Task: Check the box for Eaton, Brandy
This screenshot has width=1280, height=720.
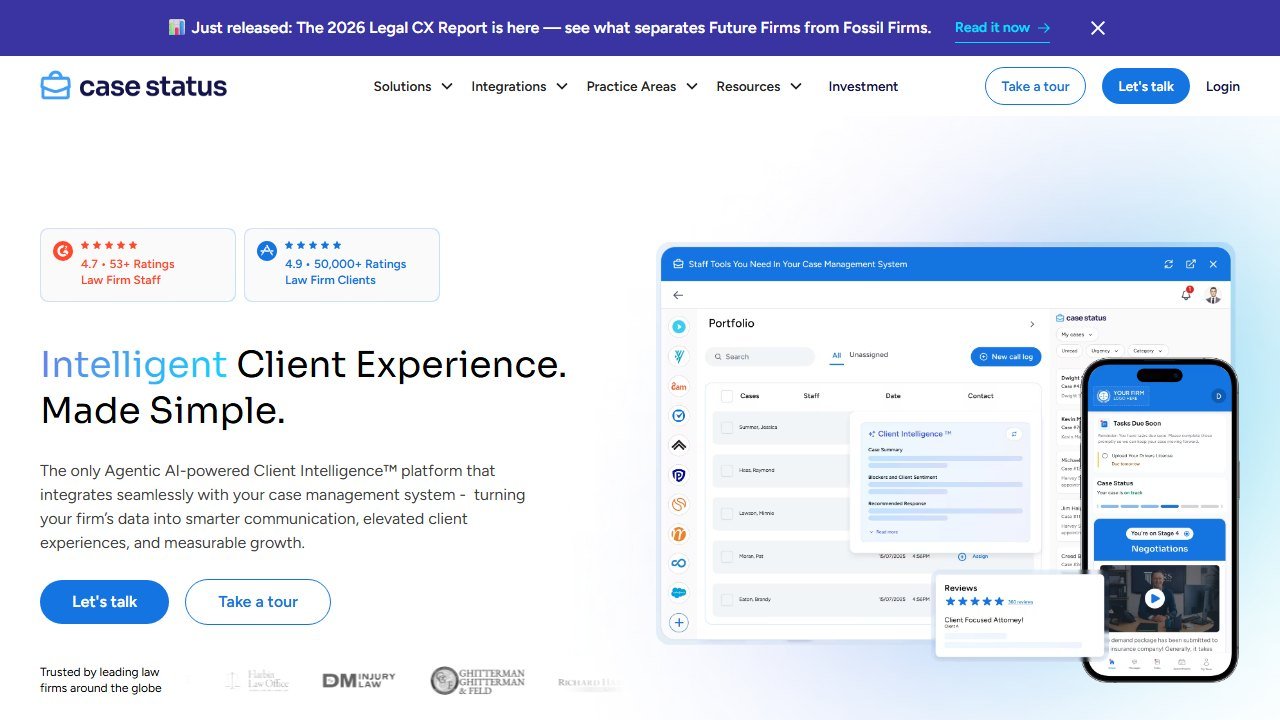Action: coord(727,600)
